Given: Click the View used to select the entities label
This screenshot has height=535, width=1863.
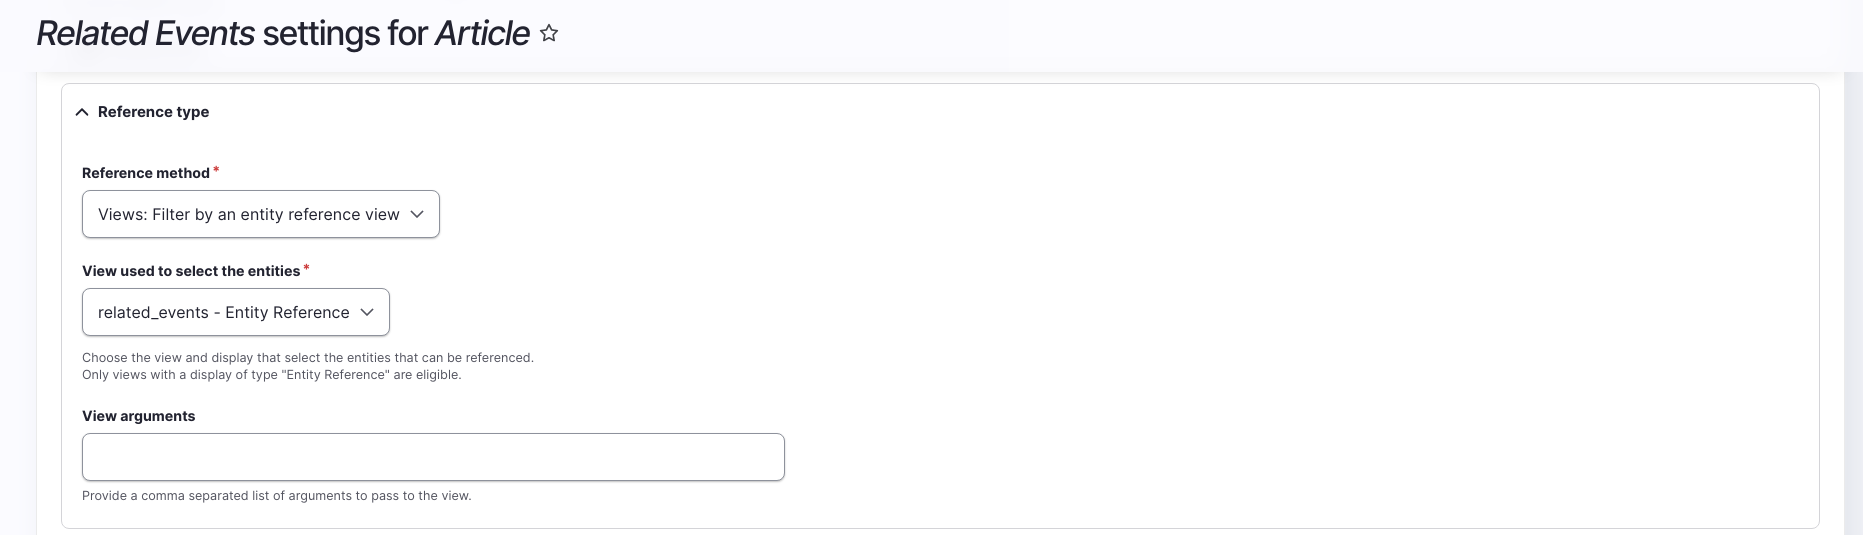Looking at the screenshot, I should 191,271.
